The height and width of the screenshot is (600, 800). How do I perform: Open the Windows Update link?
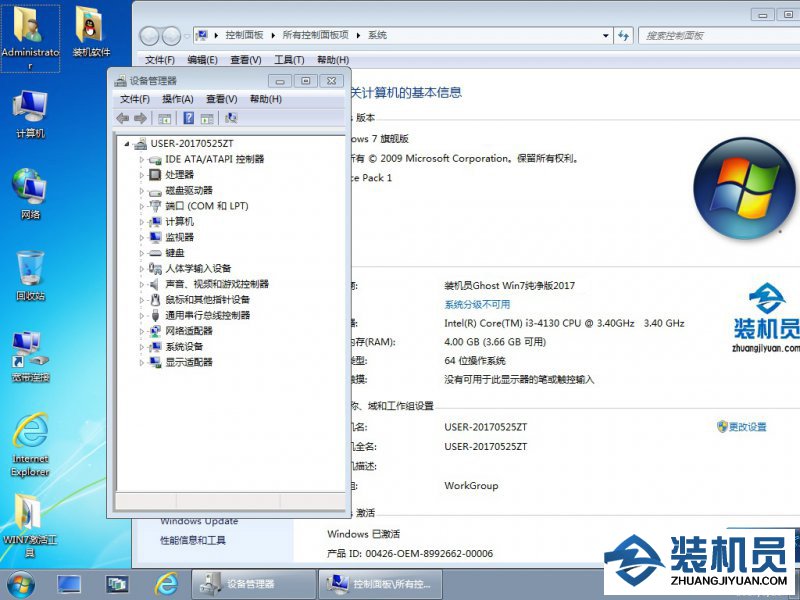199,521
